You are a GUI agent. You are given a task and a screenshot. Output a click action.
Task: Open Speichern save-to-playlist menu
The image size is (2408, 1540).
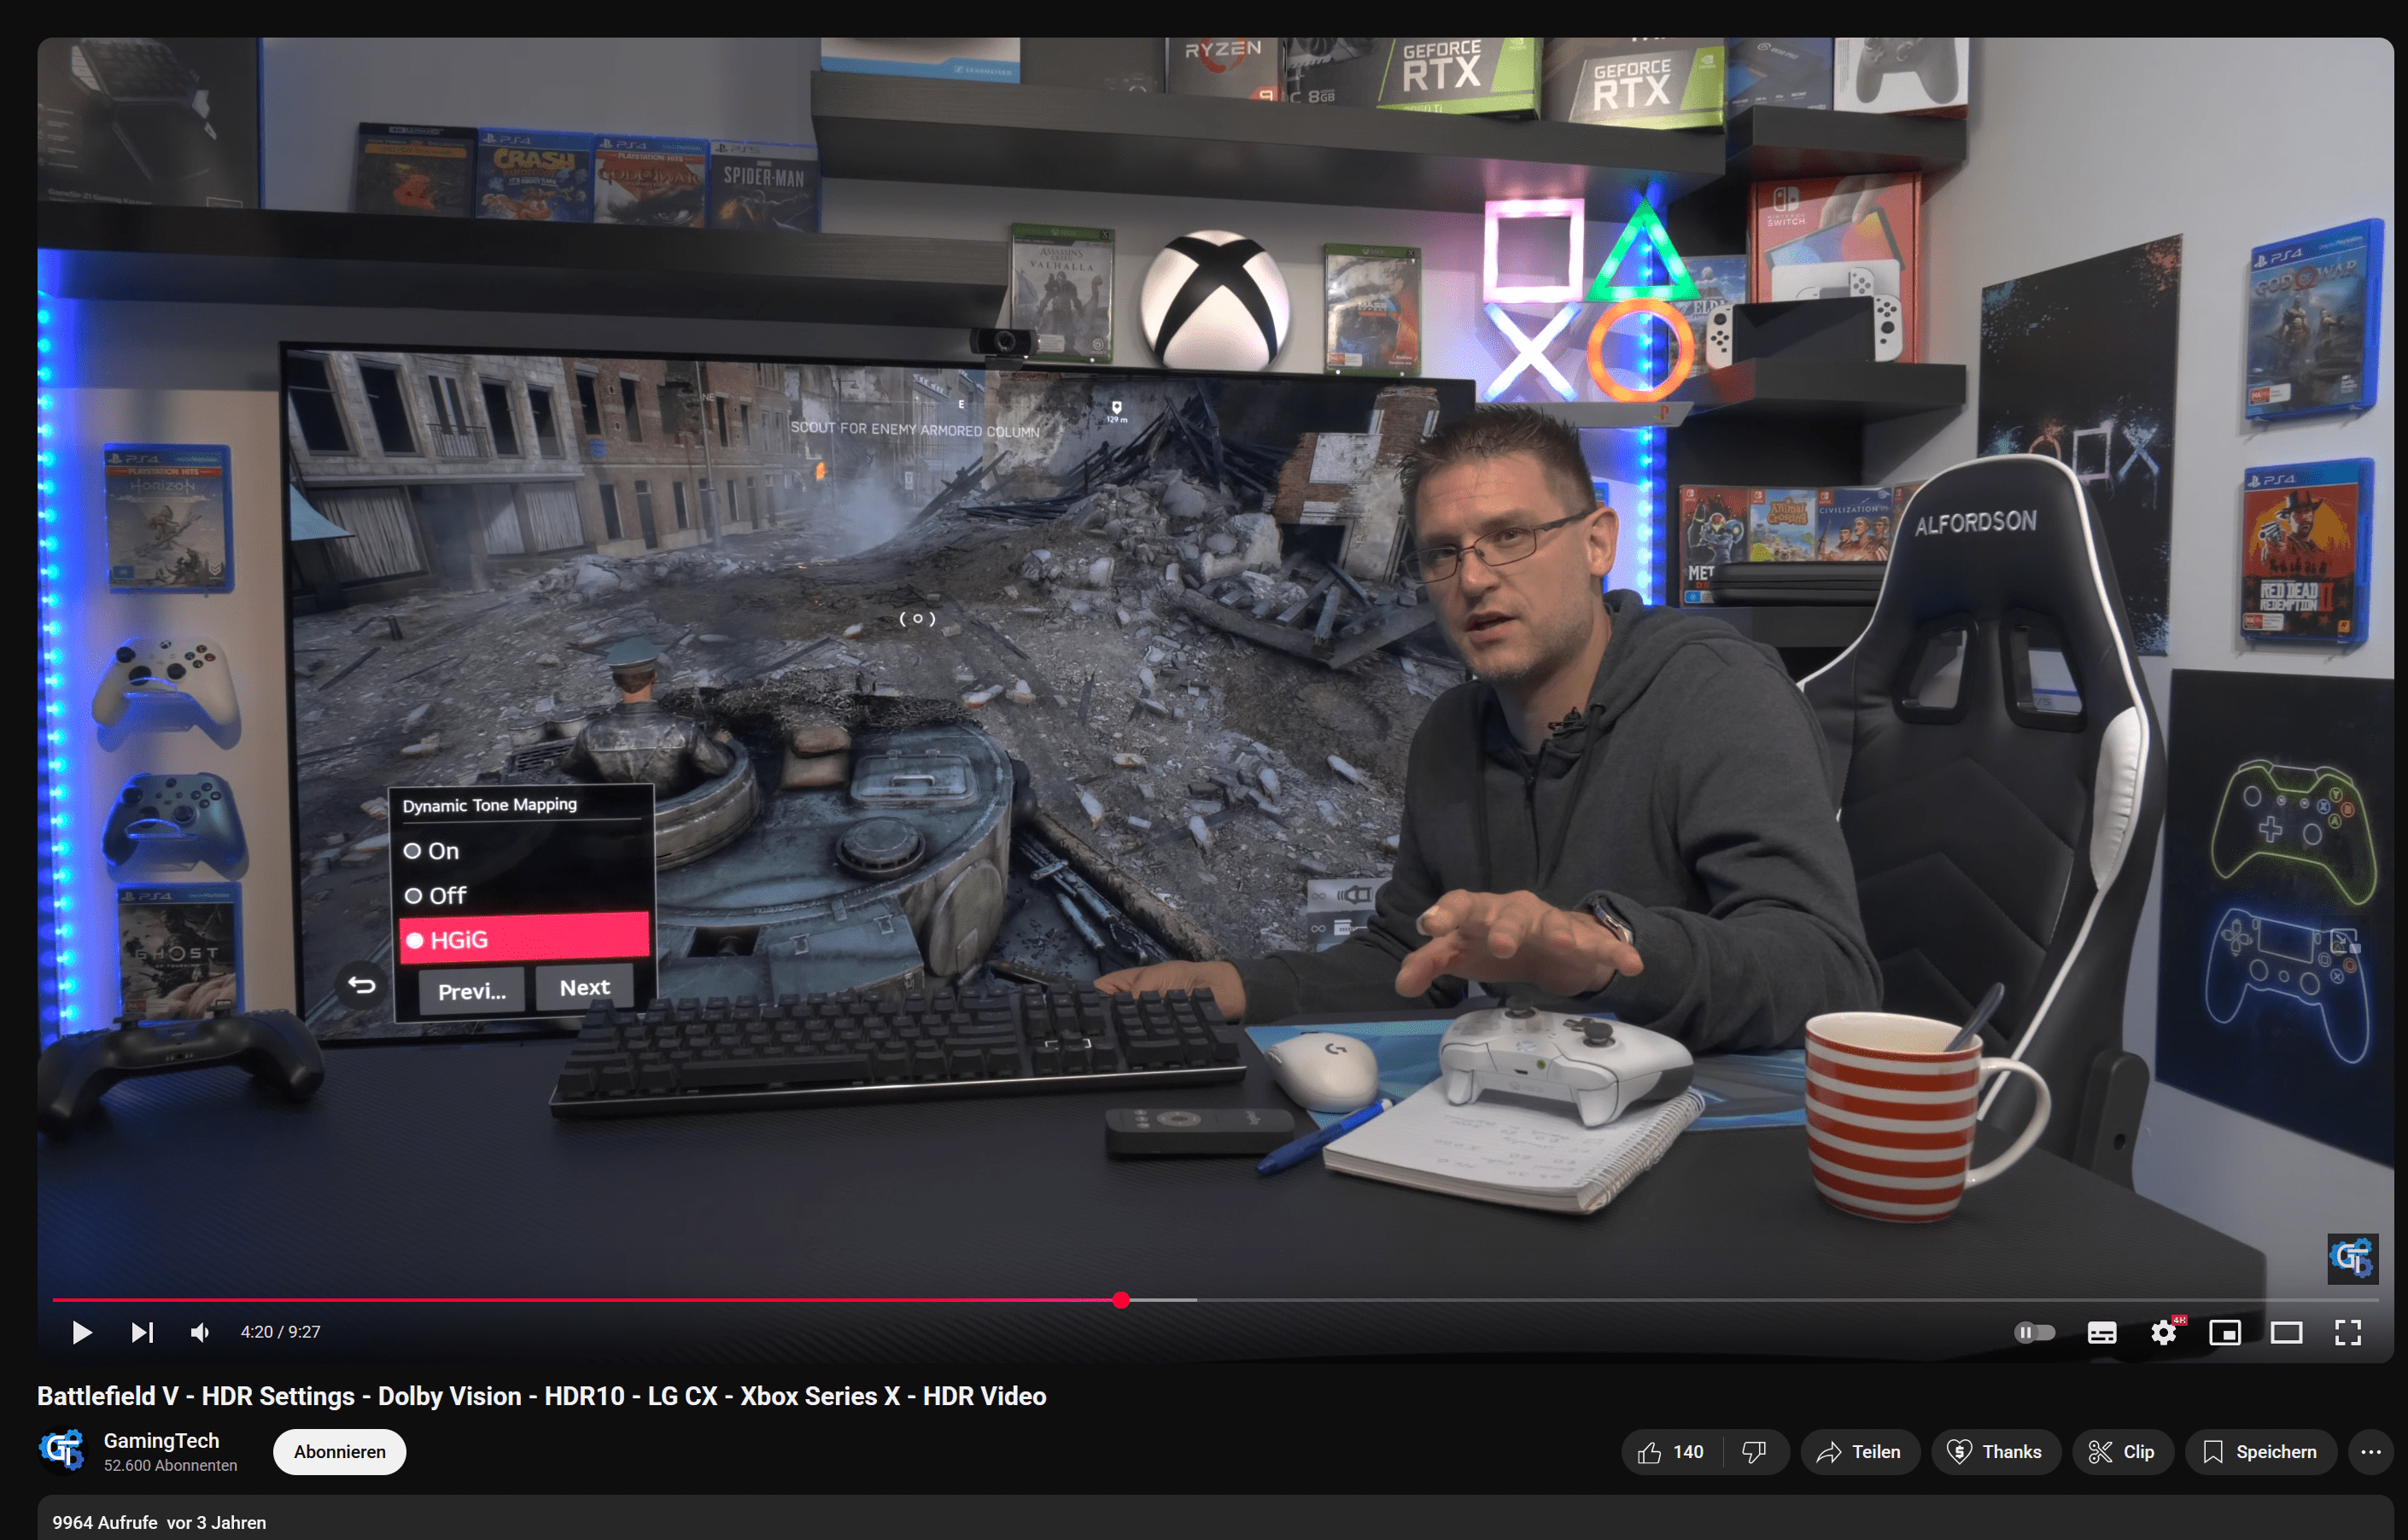[2259, 1452]
